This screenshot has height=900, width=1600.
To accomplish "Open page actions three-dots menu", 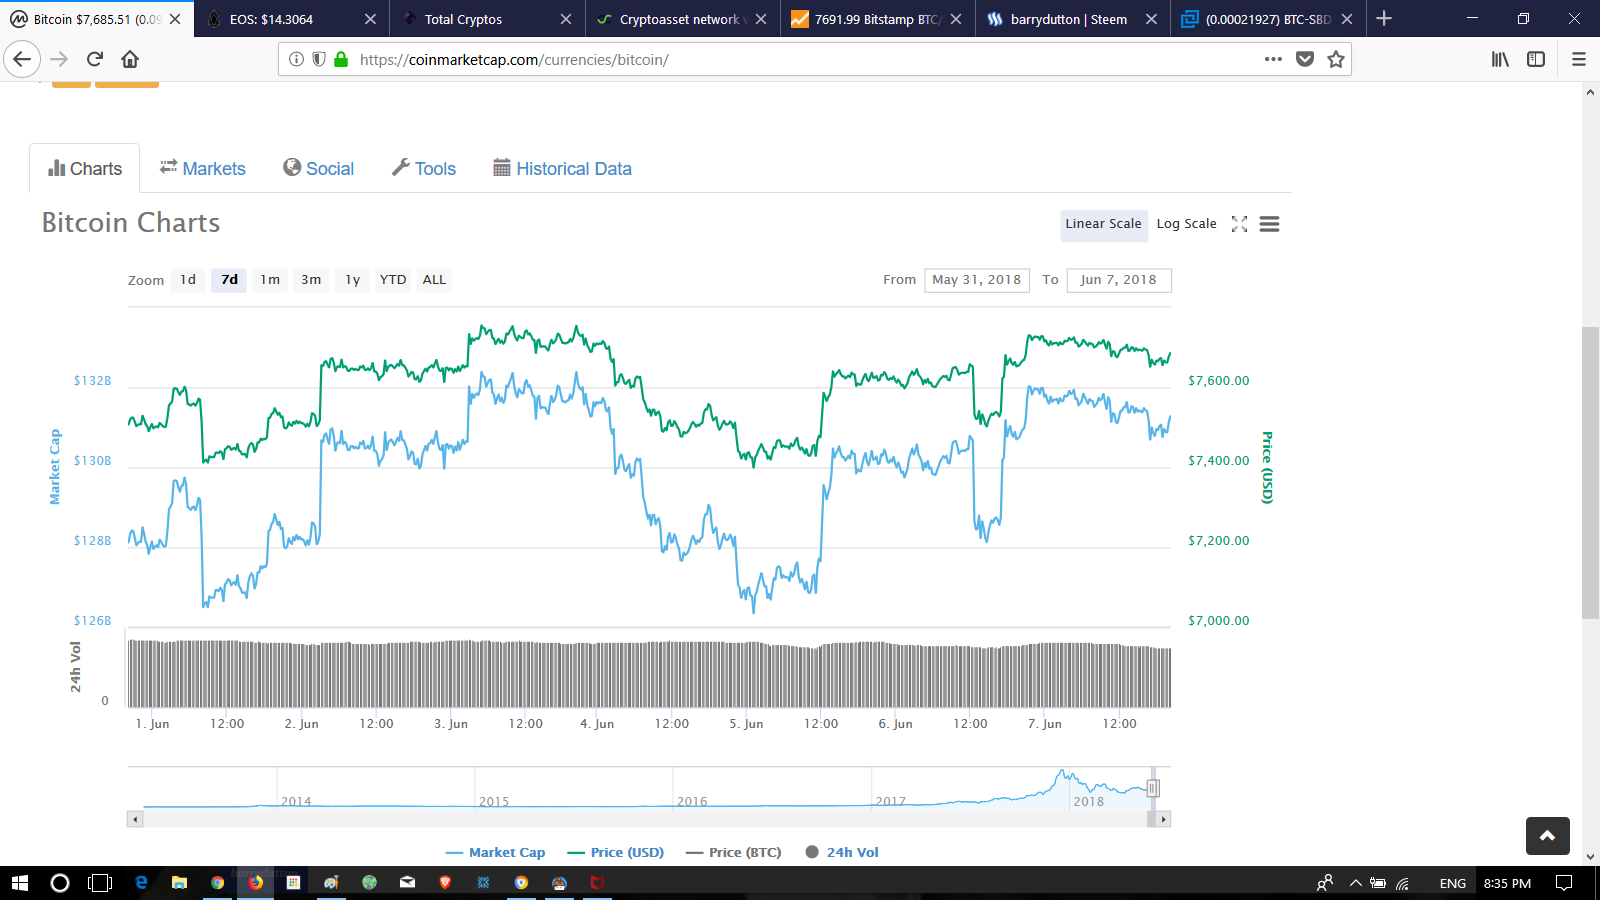I will coord(1273,59).
